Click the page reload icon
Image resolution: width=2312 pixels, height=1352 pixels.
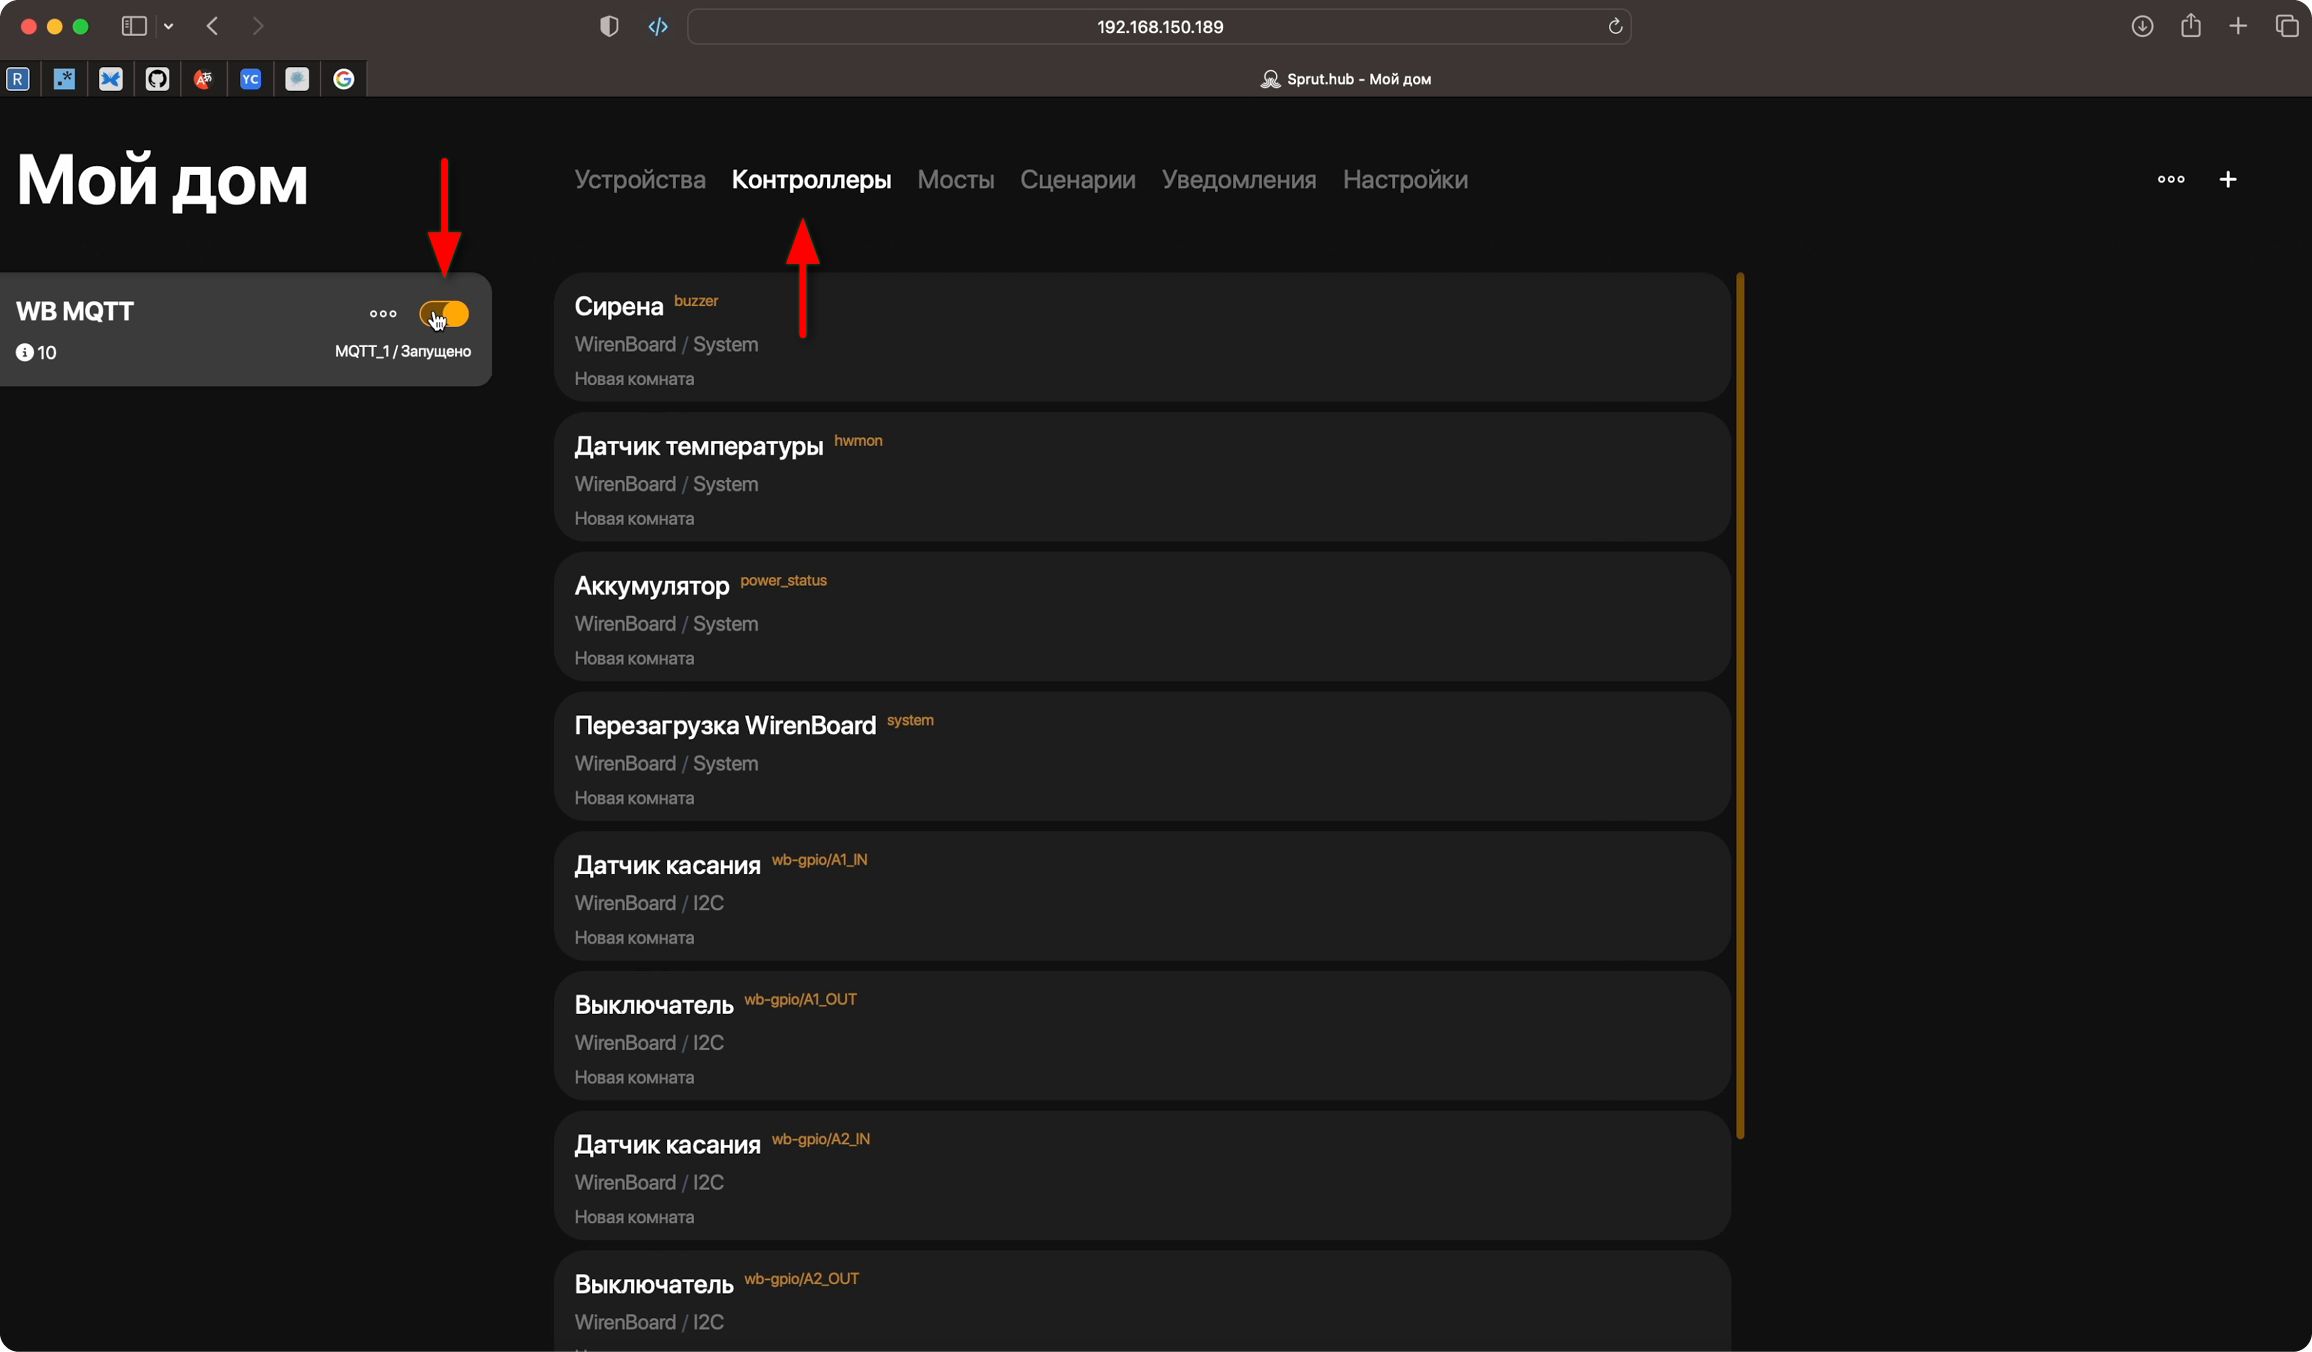click(x=1614, y=26)
